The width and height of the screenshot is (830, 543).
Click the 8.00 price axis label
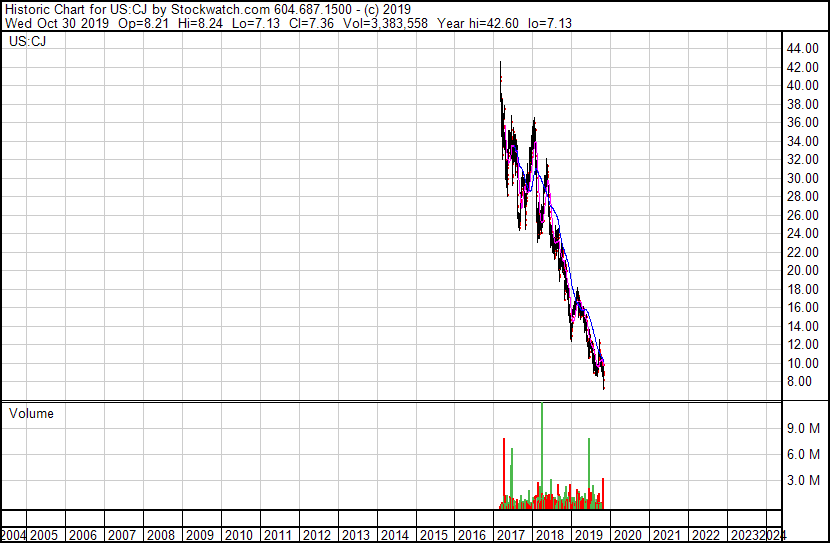click(799, 382)
